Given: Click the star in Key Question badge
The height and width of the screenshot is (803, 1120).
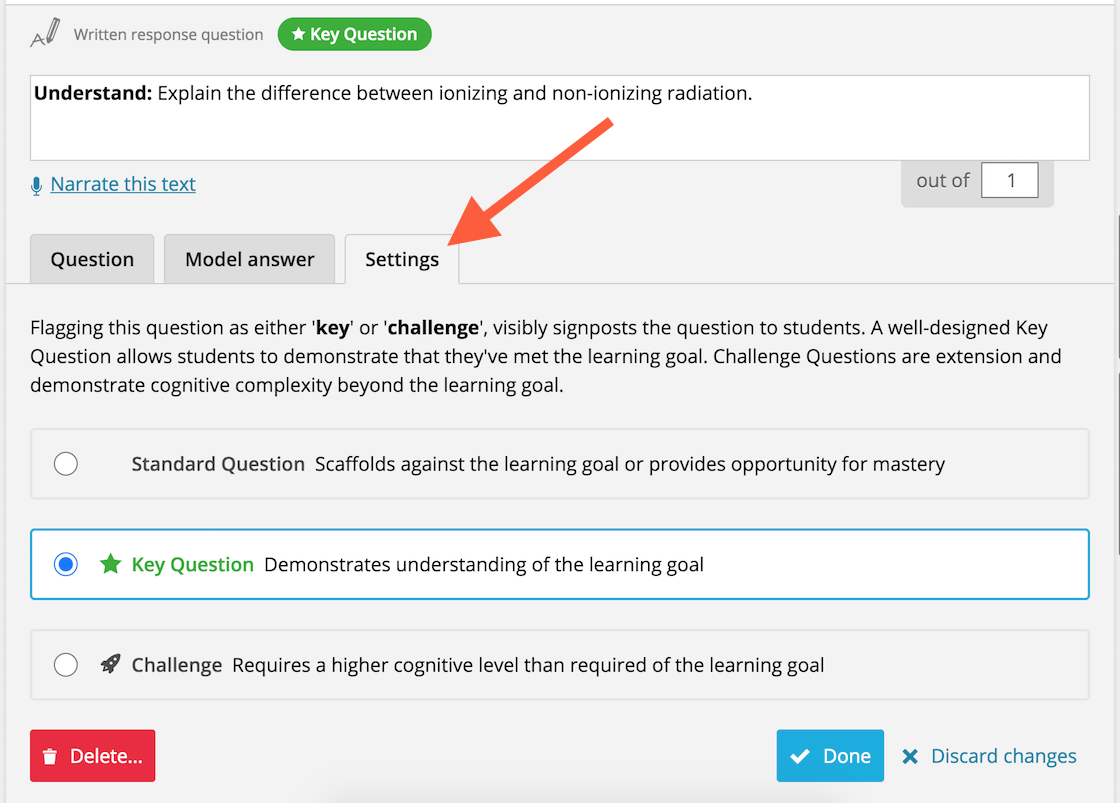Looking at the screenshot, I should point(299,34).
